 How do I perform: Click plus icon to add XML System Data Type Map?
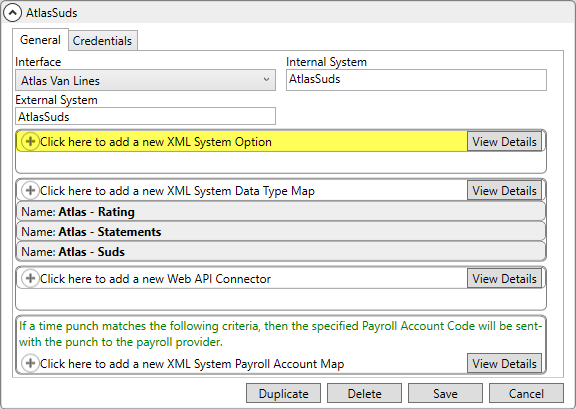click(30, 190)
